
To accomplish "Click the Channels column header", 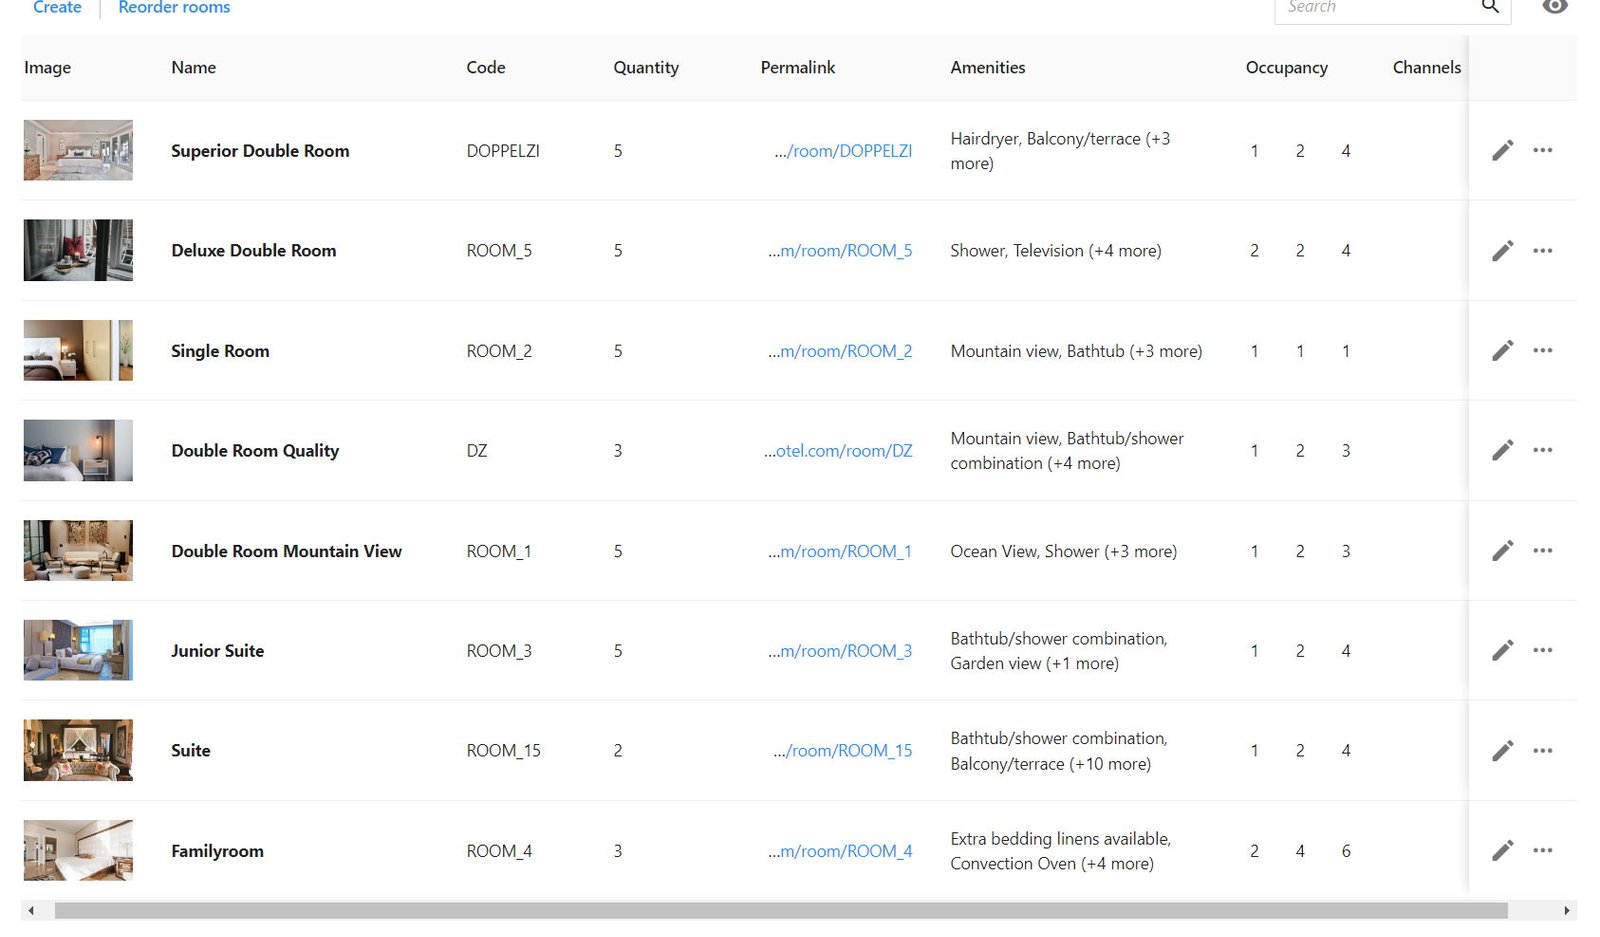I will (1426, 67).
